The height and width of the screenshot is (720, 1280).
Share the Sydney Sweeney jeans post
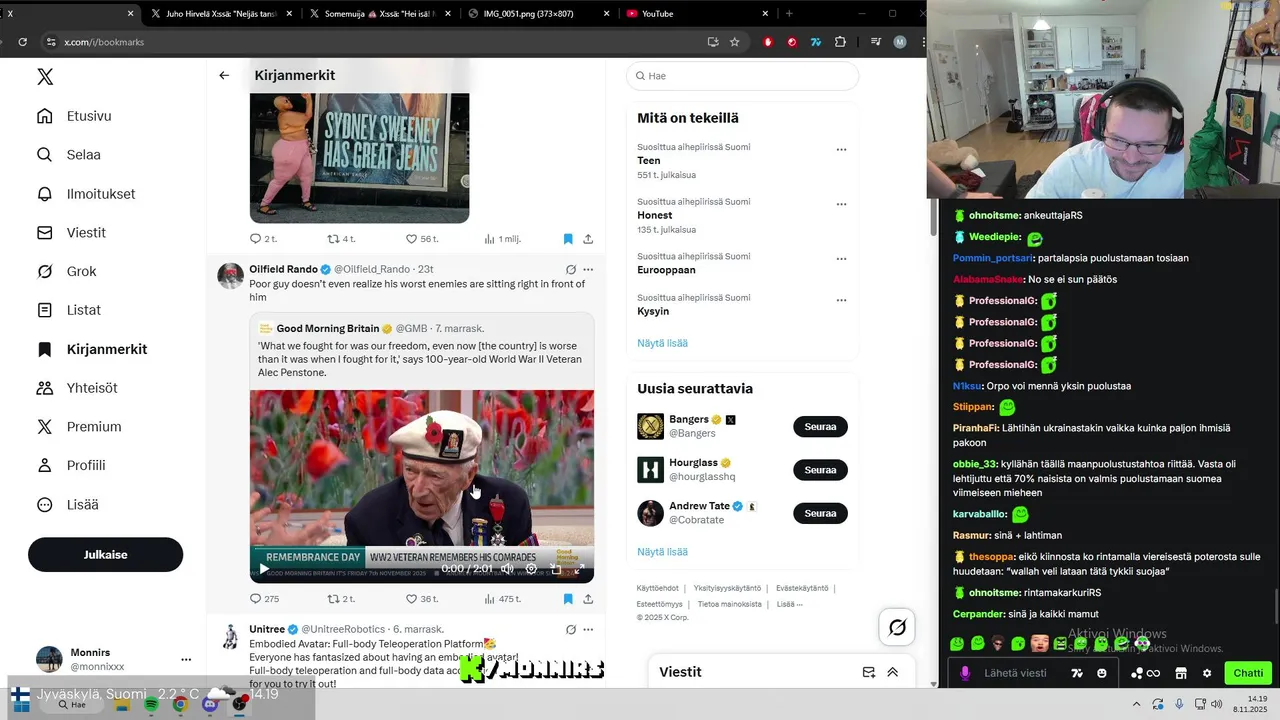(x=588, y=239)
